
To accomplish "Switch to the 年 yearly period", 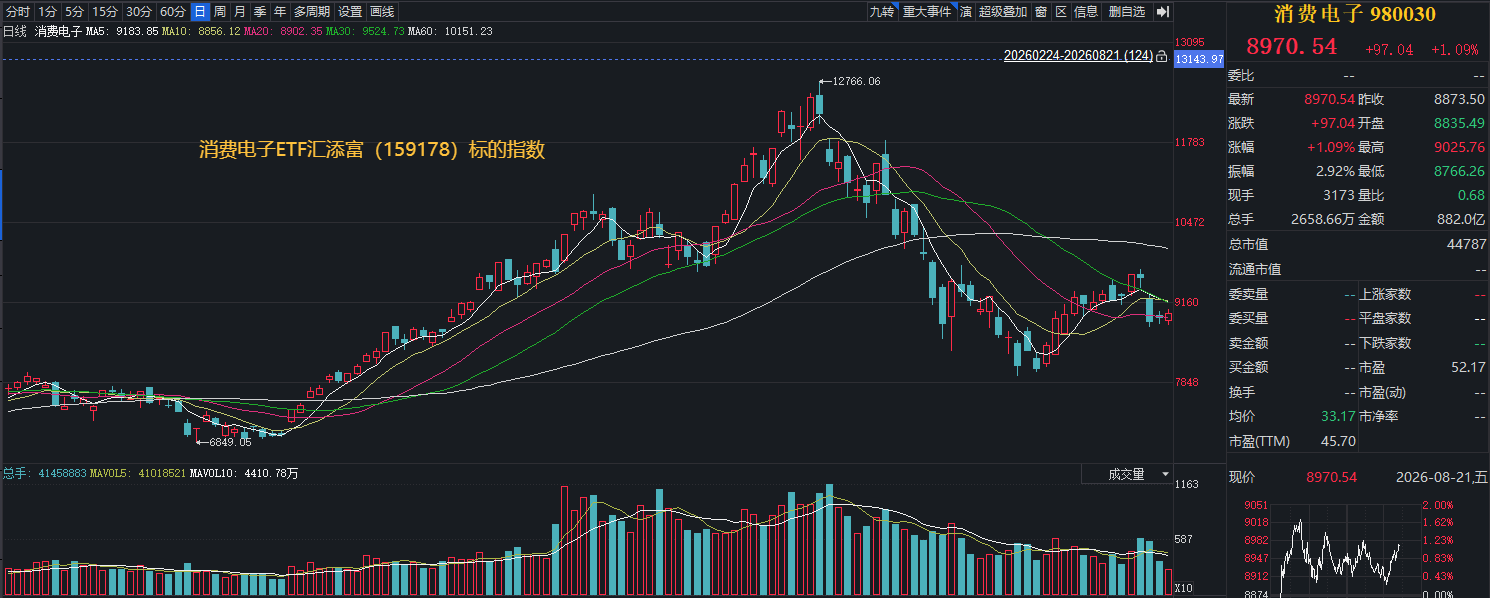I will (280, 12).
